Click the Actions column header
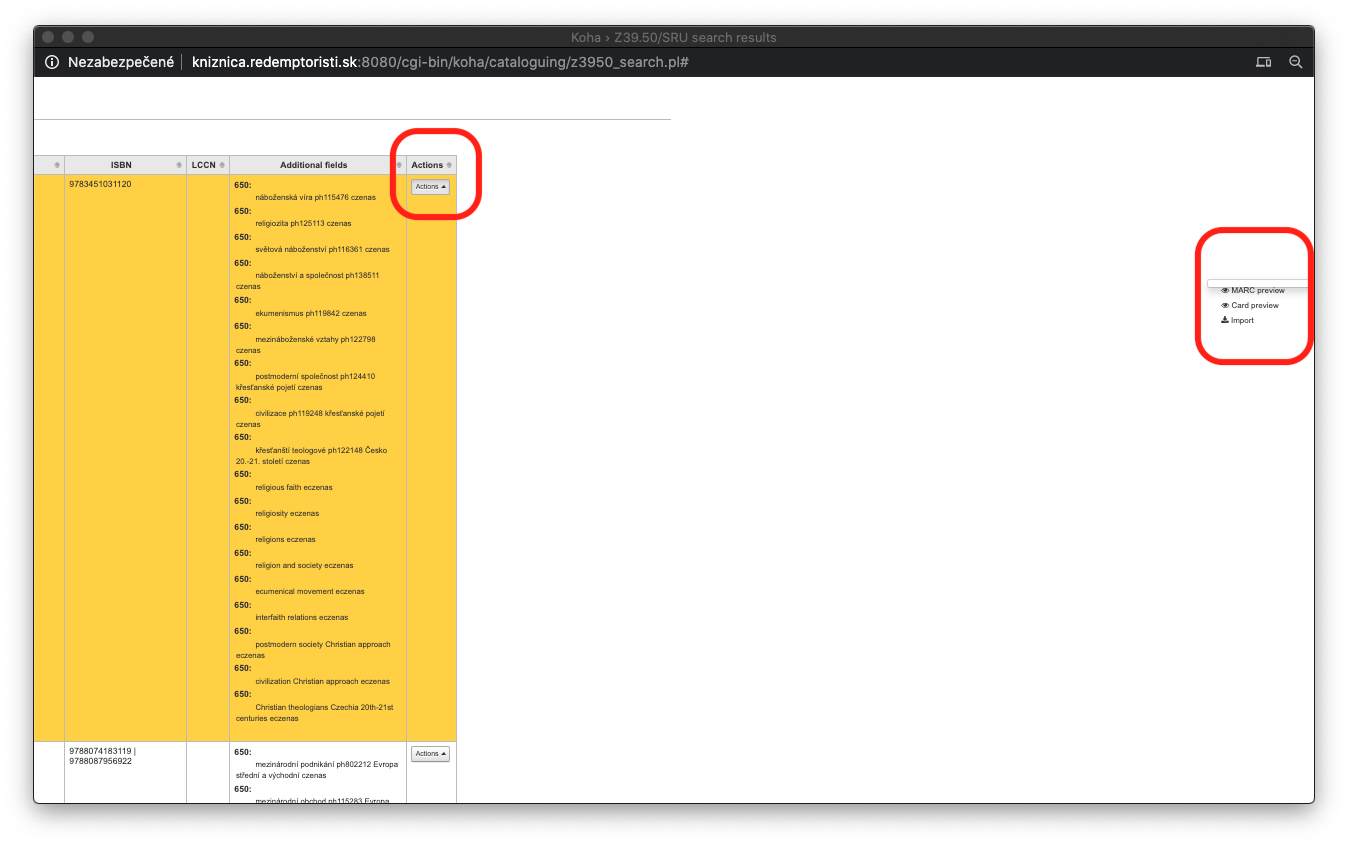1348x845 pixels. 427,165
